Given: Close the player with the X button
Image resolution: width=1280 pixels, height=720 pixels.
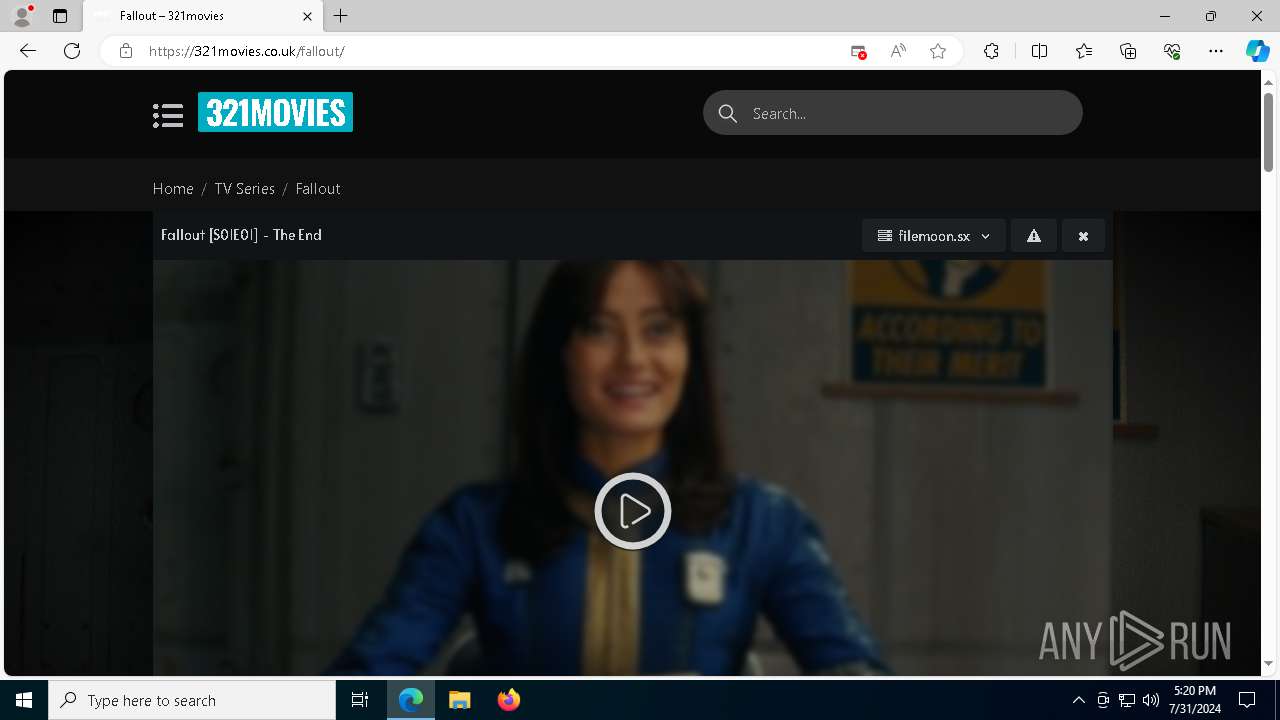Looking at the screenshot, I should point(1083,236).
